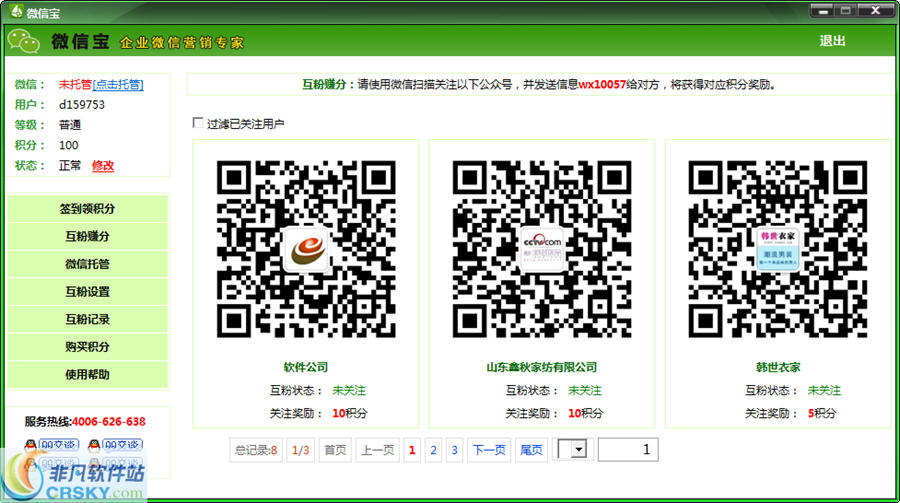Click the user ID d159753

[82, 105]
